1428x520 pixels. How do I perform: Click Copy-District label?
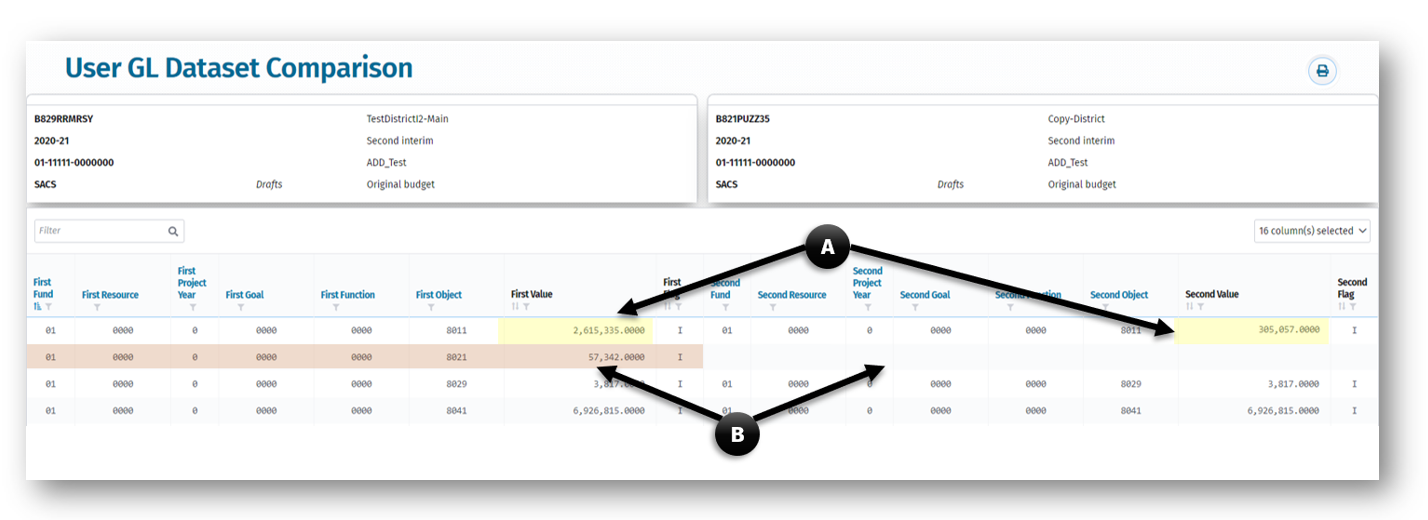(1076, 119)
